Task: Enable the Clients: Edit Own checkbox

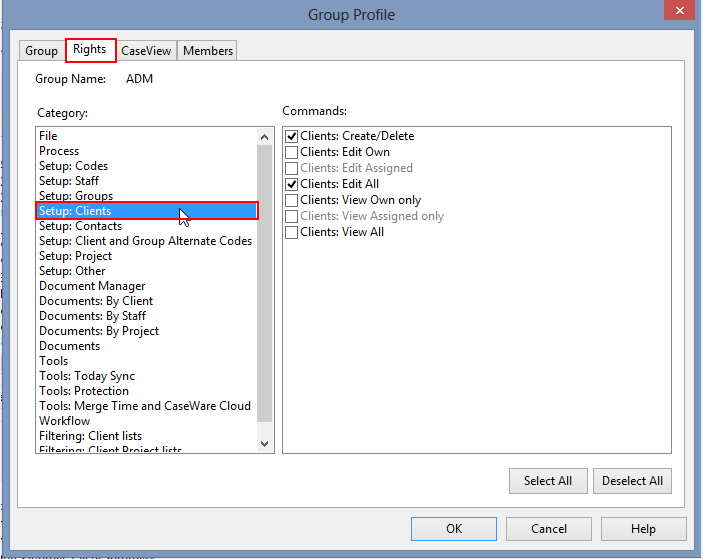Action: (292, 152)
